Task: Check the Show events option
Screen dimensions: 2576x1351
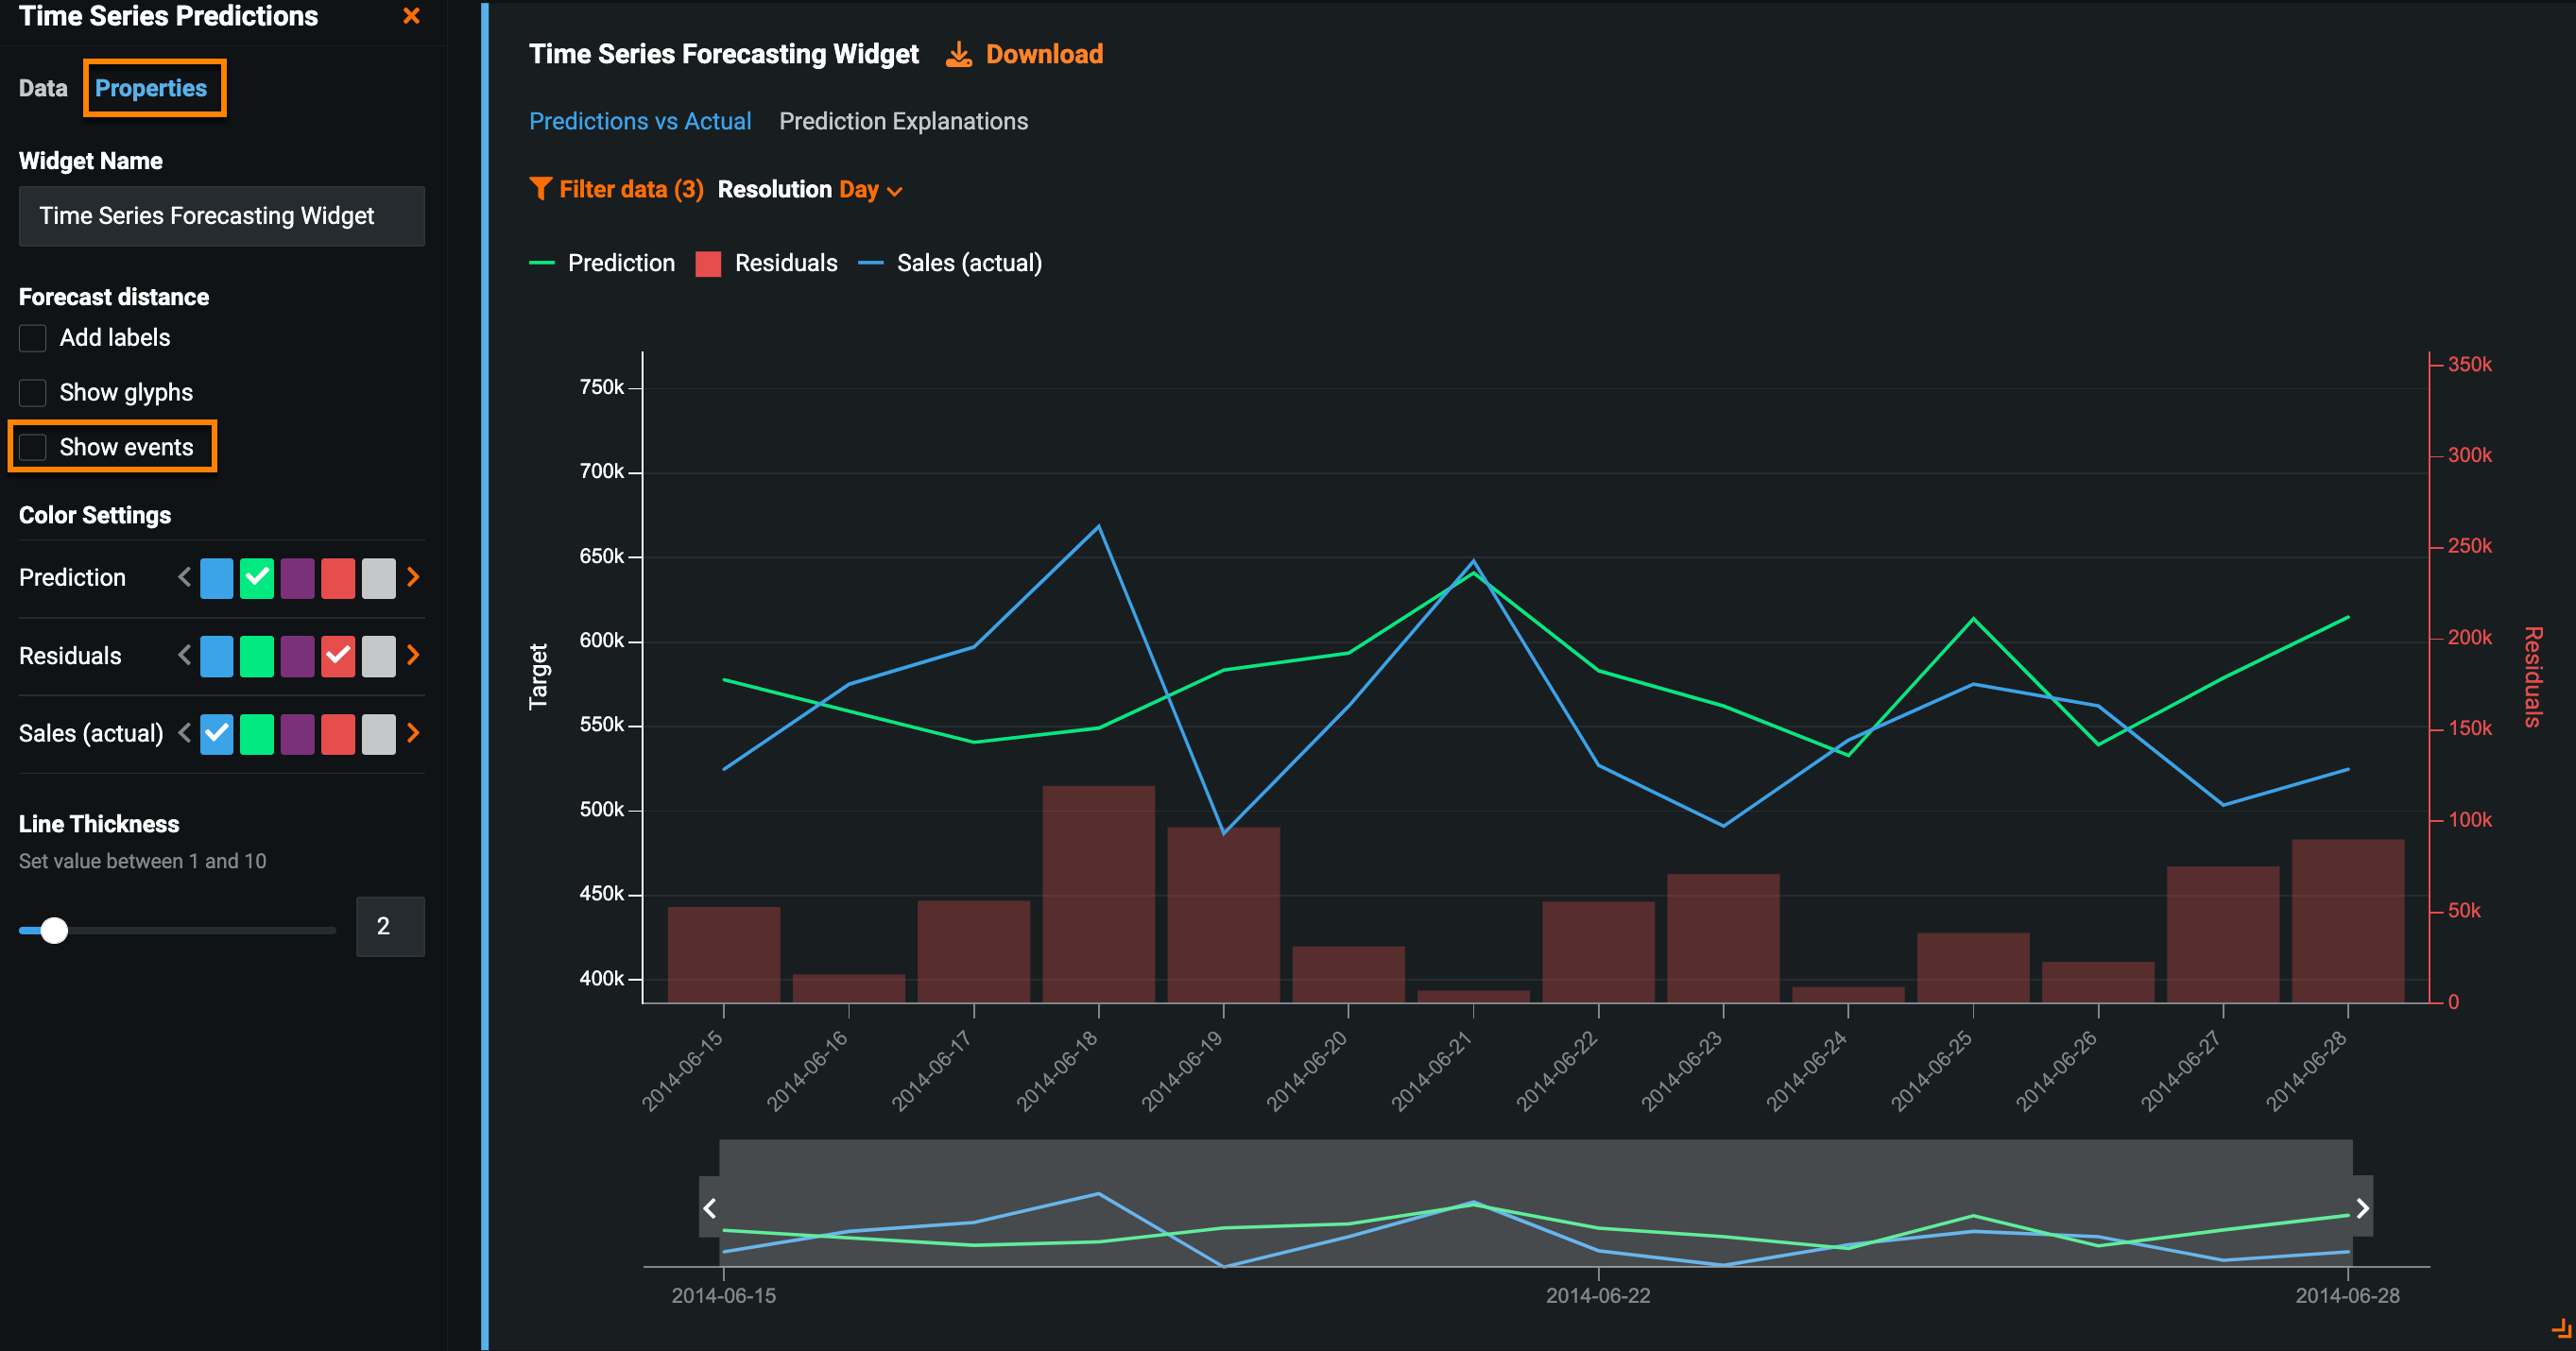Action: point(33,447)
